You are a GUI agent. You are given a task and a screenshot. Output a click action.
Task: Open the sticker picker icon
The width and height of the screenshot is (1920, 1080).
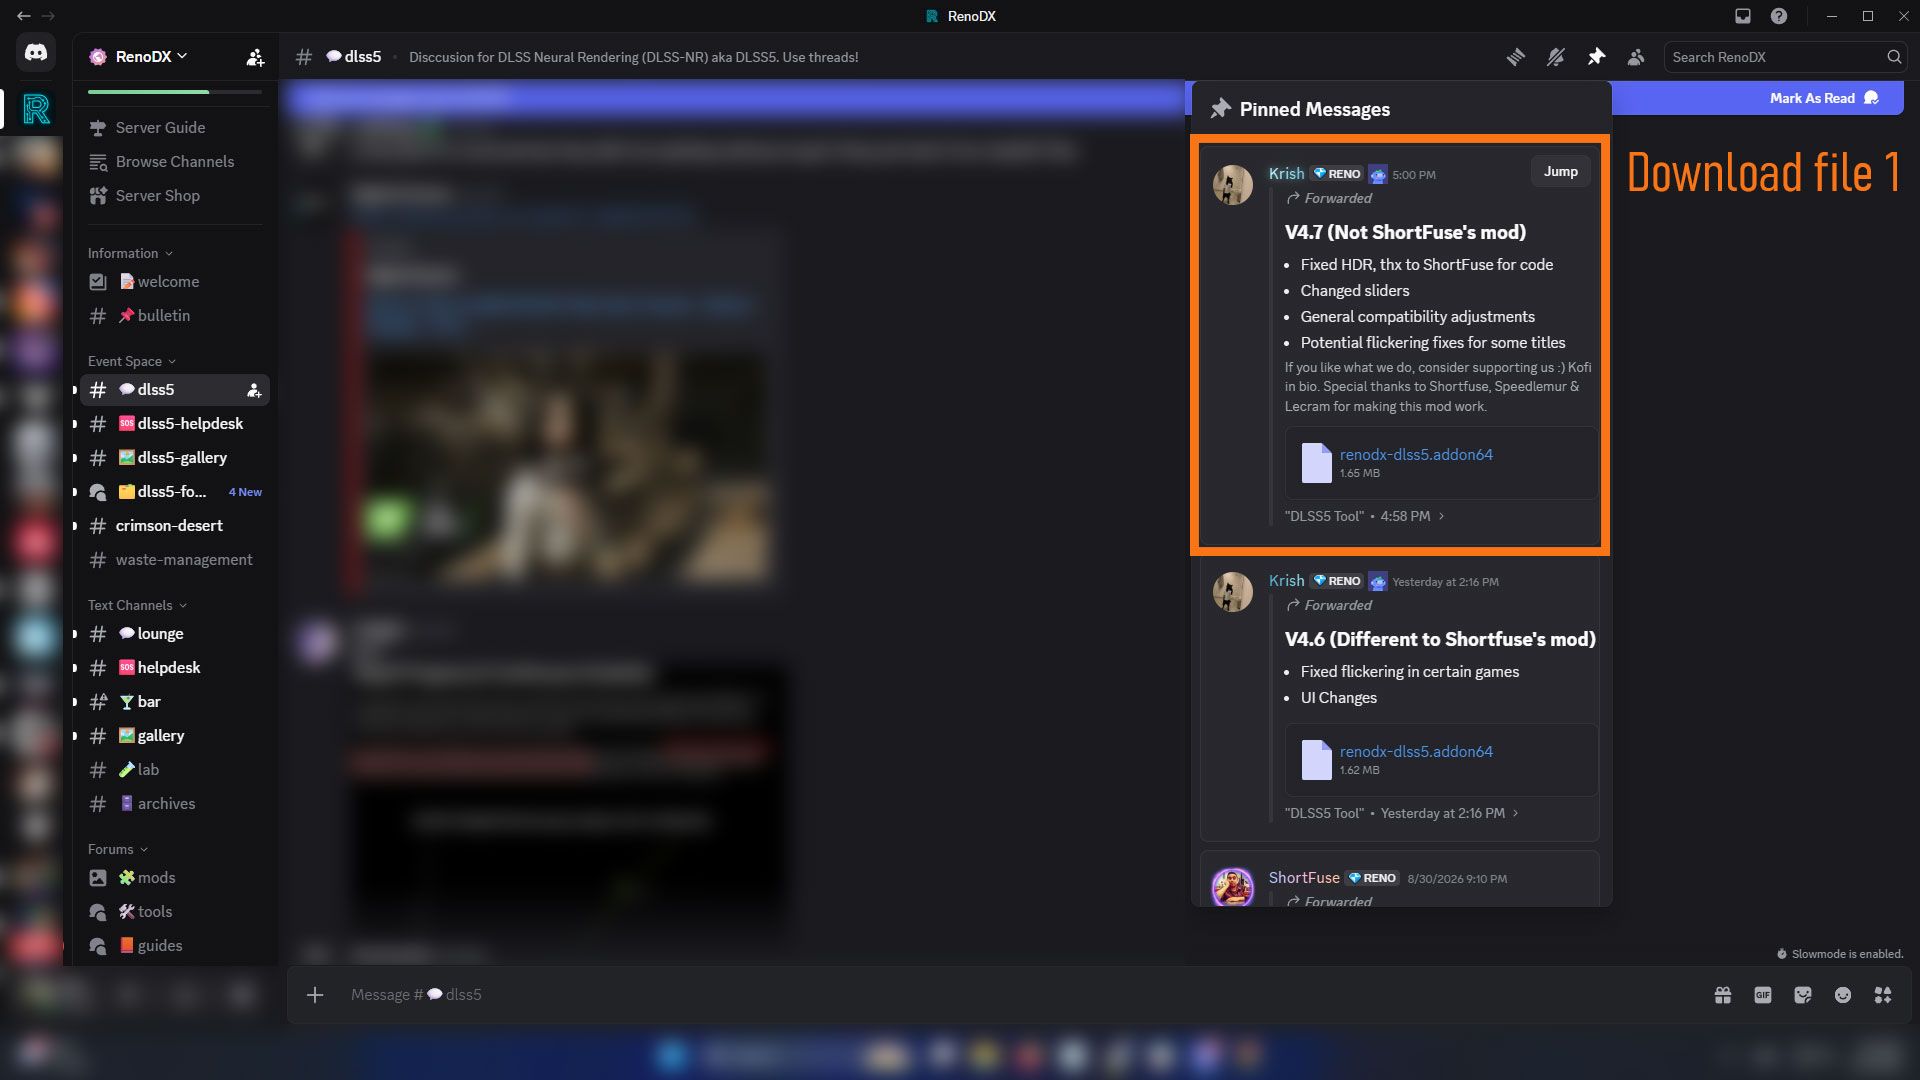1803,995
